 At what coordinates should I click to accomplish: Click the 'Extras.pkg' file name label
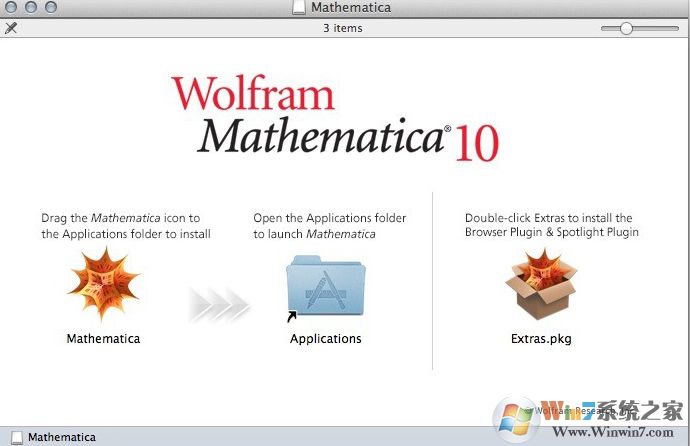541,339
